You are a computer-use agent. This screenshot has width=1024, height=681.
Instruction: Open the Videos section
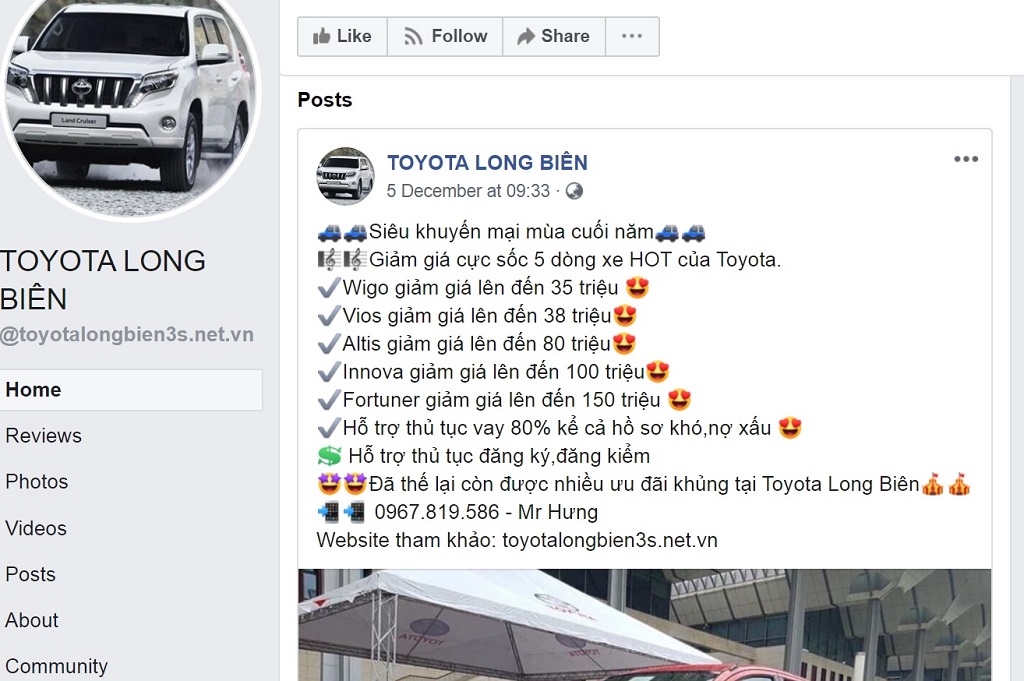point(36,528)
